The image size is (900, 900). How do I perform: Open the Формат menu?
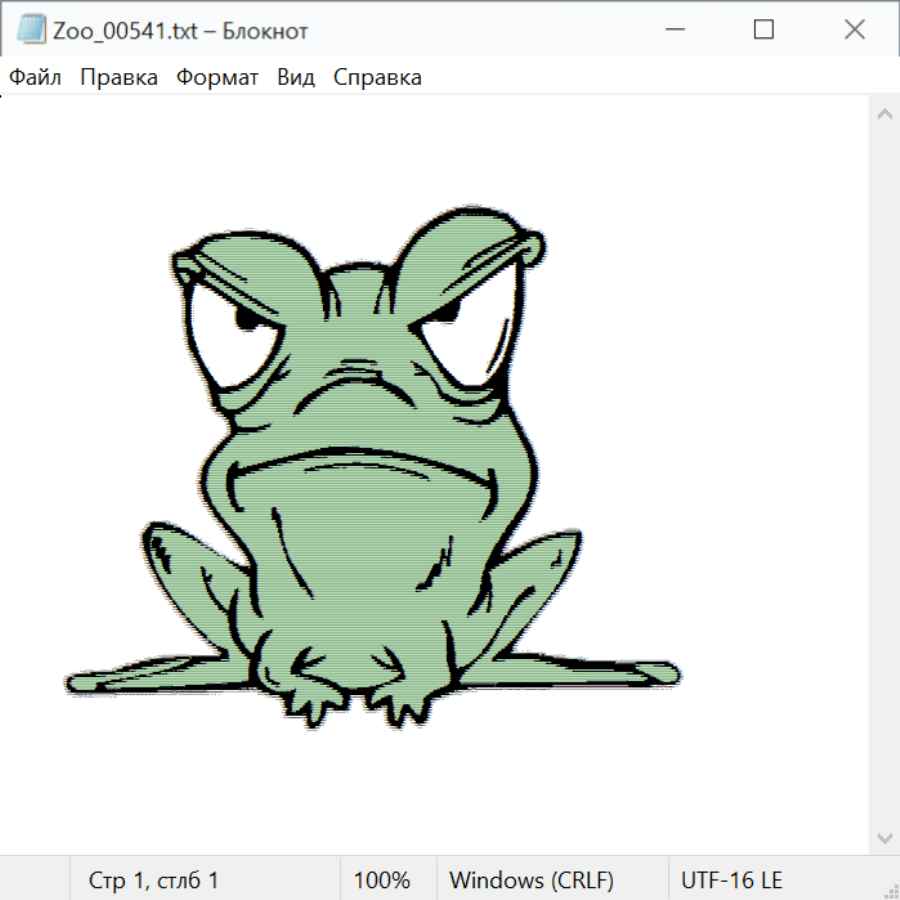(217, 78)
